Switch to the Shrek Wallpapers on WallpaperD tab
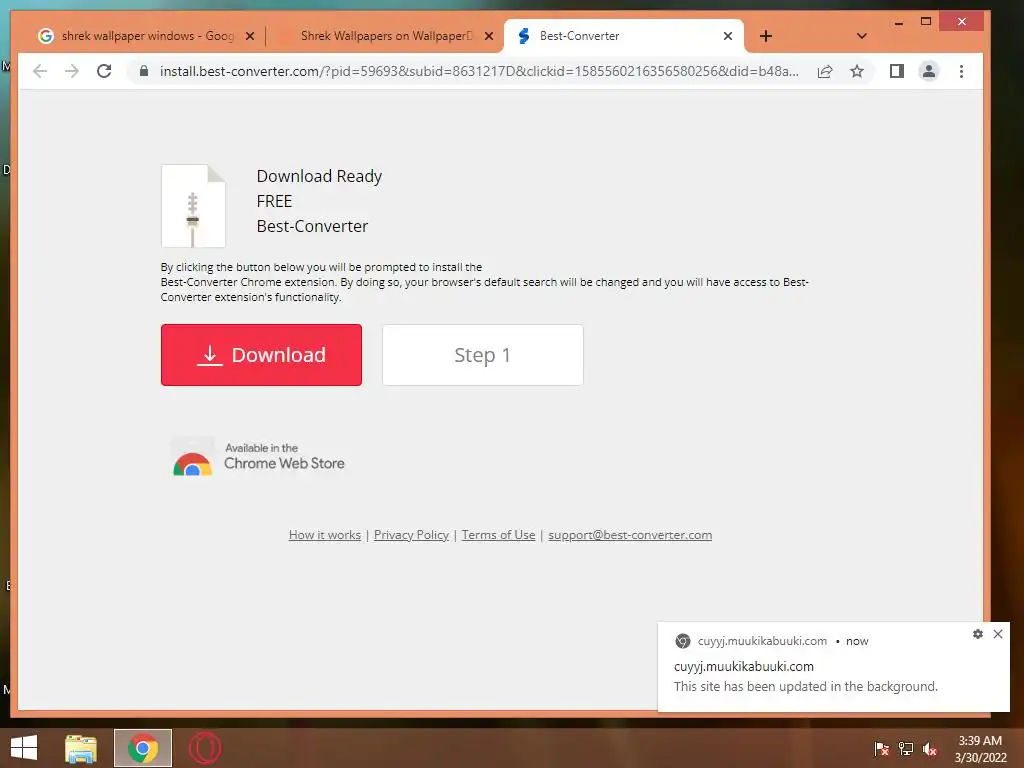1024x768 pixels. coord(385,36)
